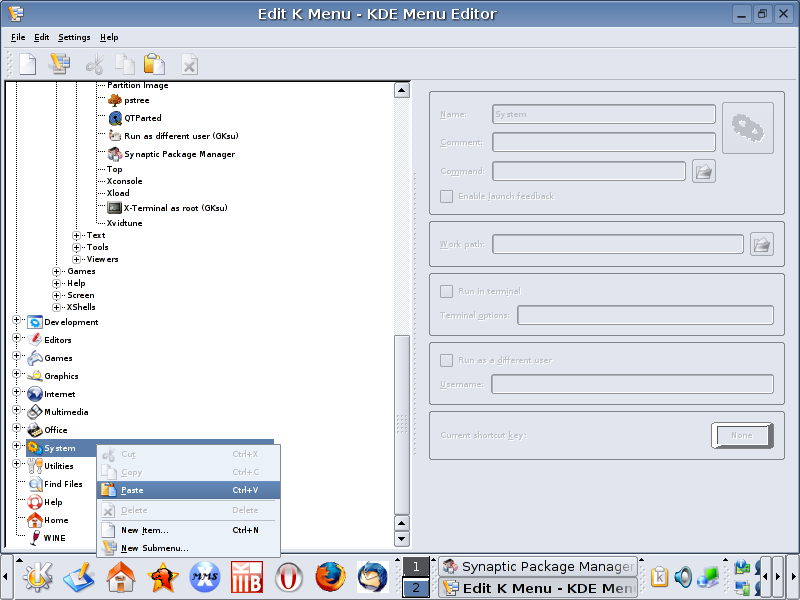Select the QTParted tree entry icon
The width and height of the screenshot is (800, 600).
115,118
